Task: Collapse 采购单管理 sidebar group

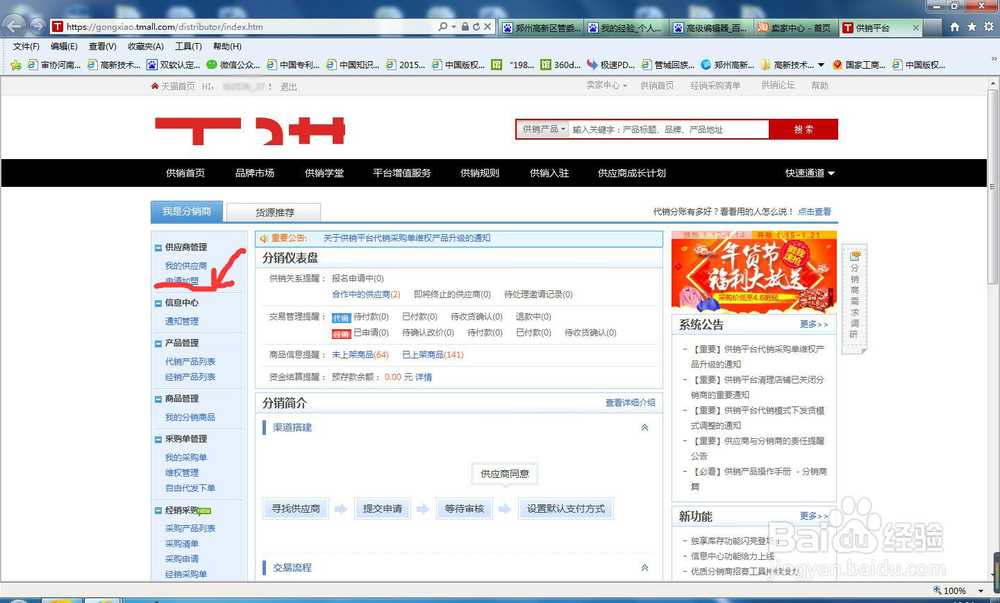Action: [x=158, y=439]
